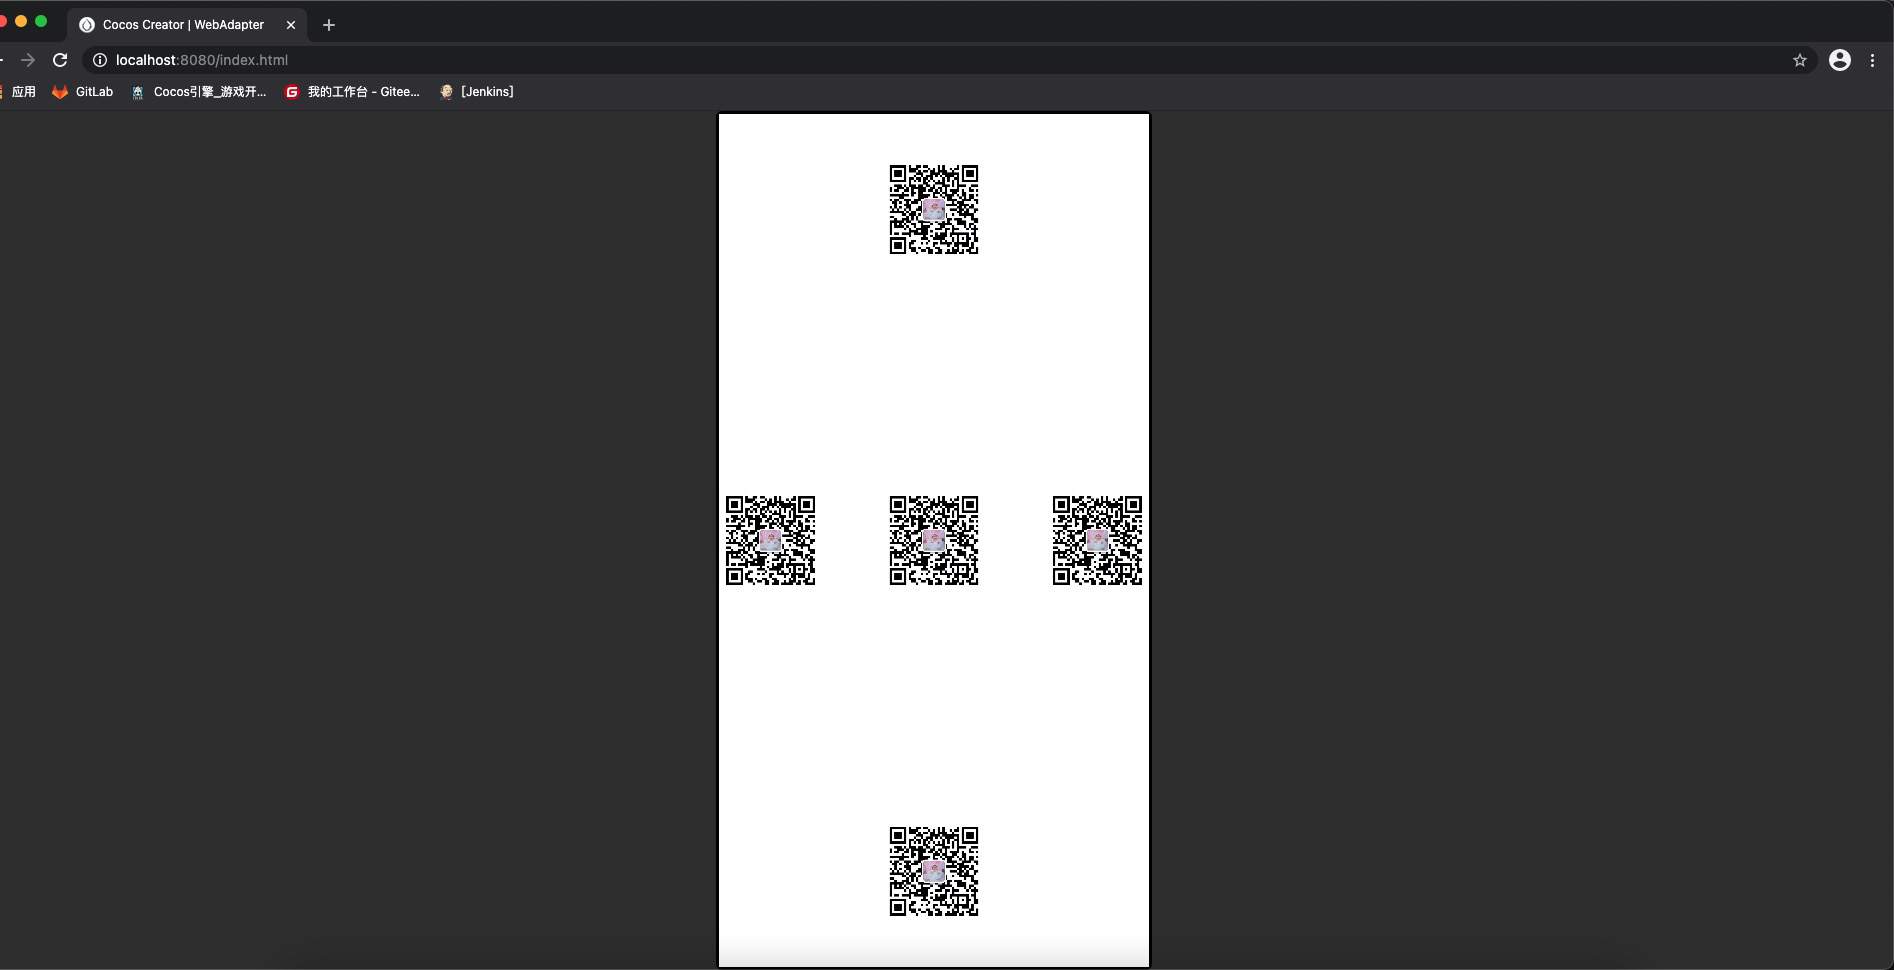This screenshot has height=970, width=1894.
Task: Click the green fullscreen window button
Action: [41, 21]
